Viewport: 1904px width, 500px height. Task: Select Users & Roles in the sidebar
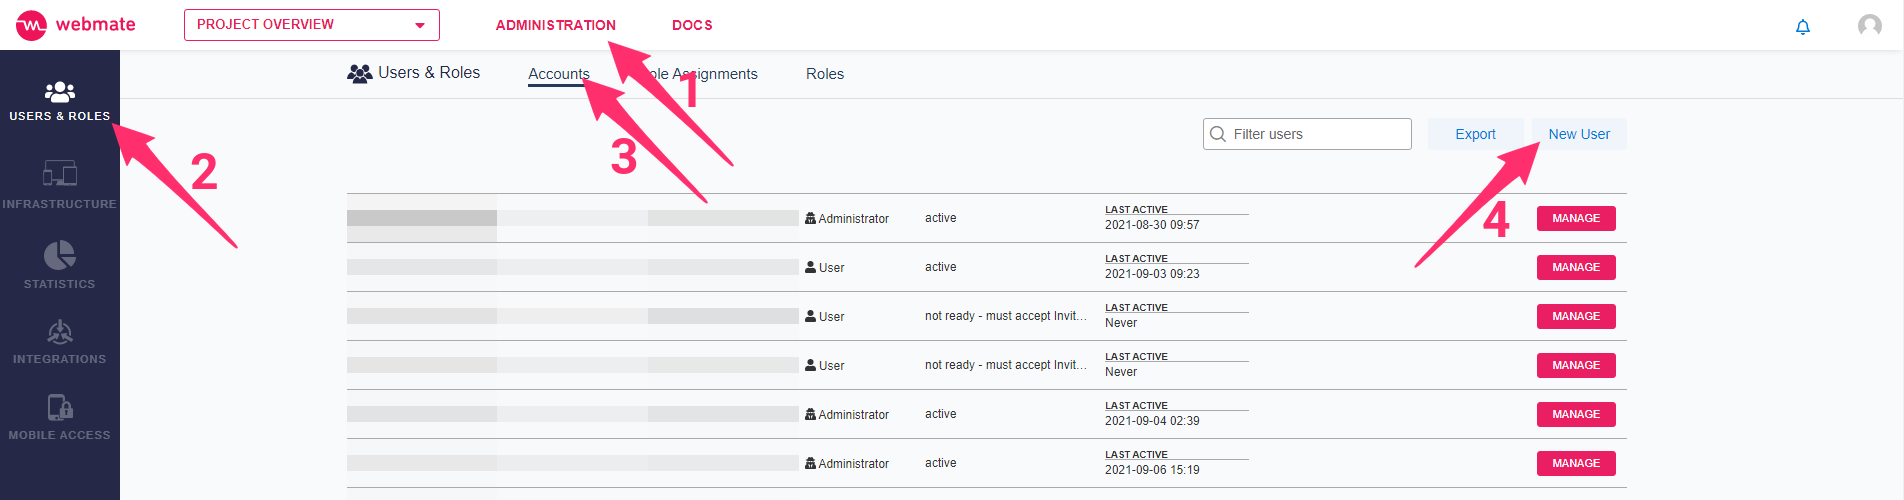pos(60,101)
